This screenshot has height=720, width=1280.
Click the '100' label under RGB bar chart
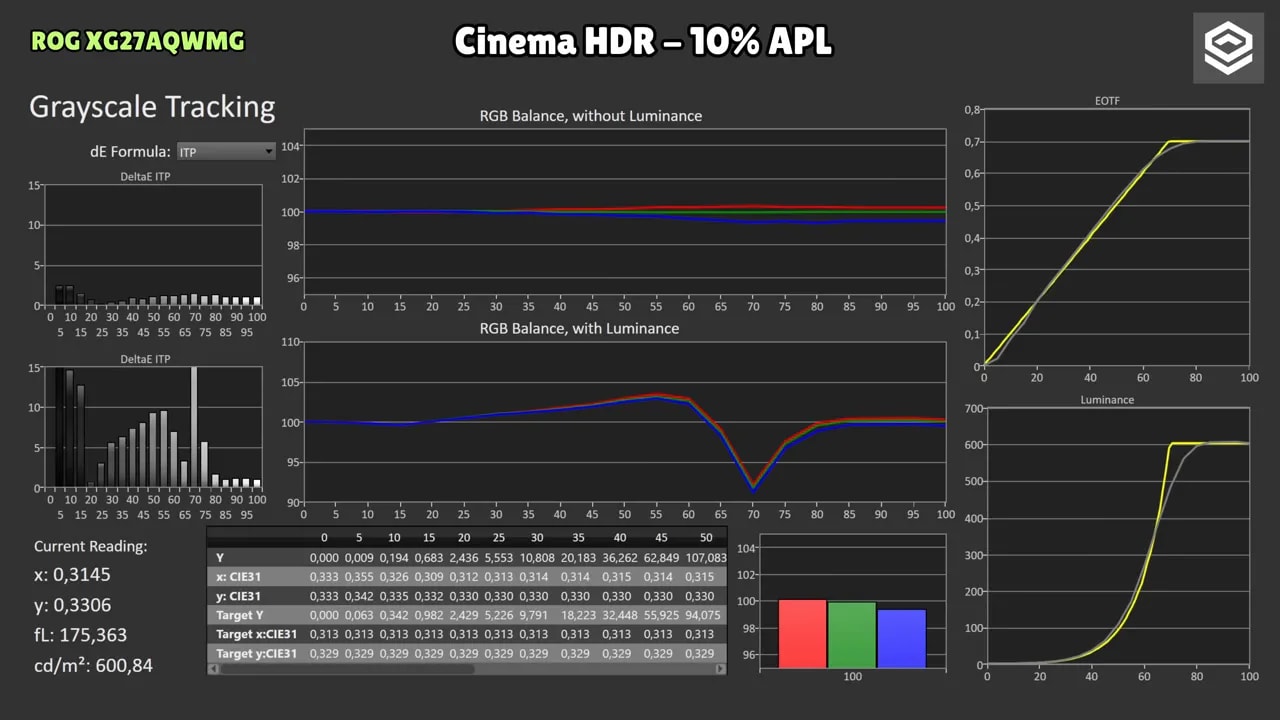pos(852,677)
